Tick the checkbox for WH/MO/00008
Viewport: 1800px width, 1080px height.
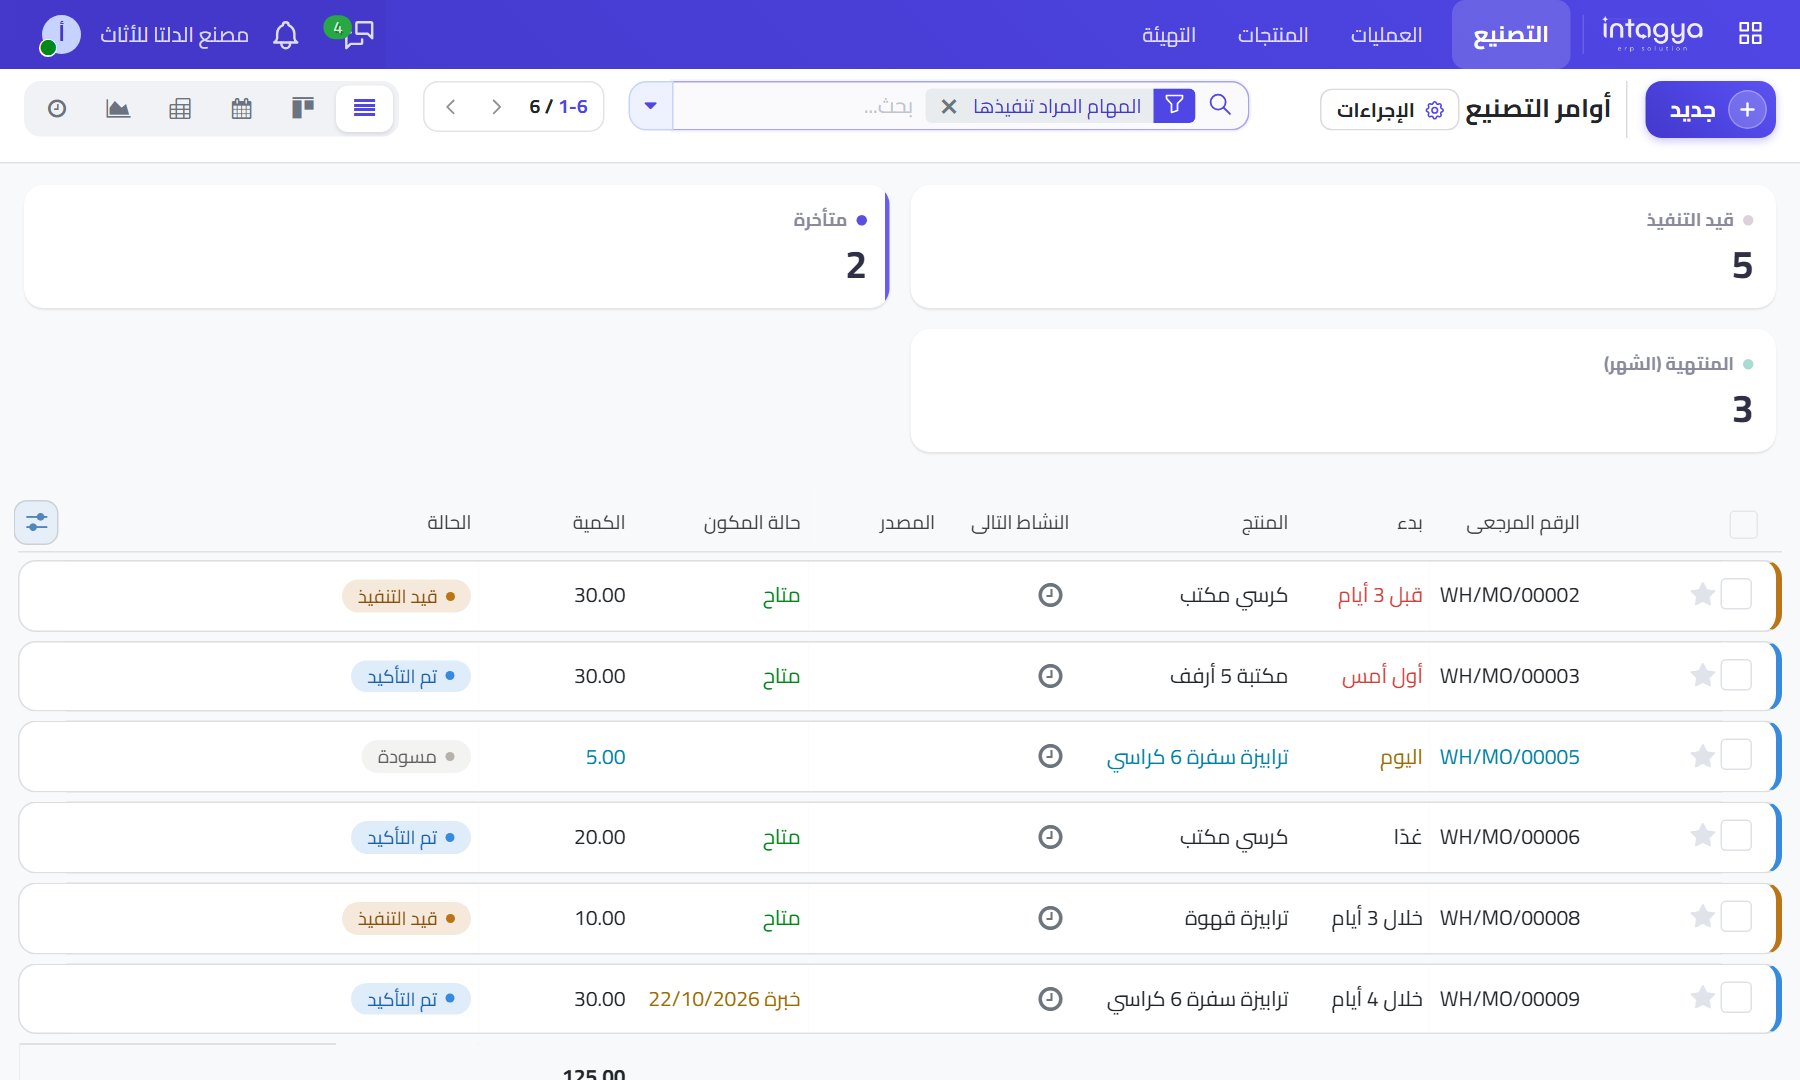(1736, 917)
